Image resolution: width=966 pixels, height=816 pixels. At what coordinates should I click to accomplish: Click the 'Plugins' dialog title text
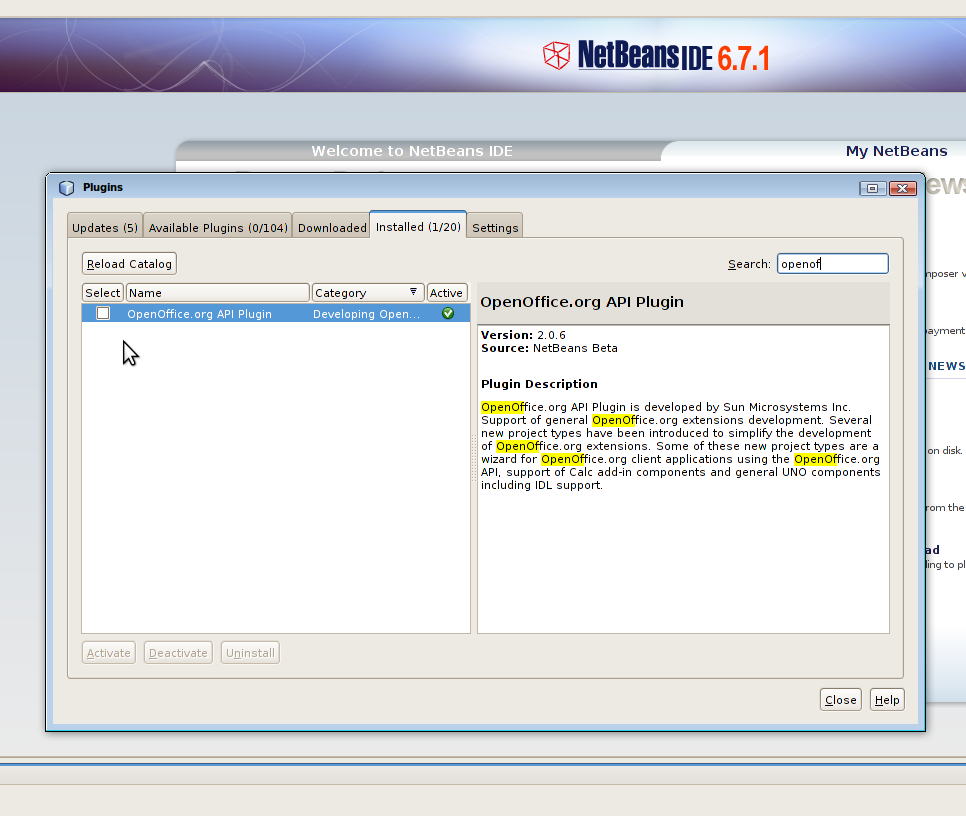coord(103,187)
